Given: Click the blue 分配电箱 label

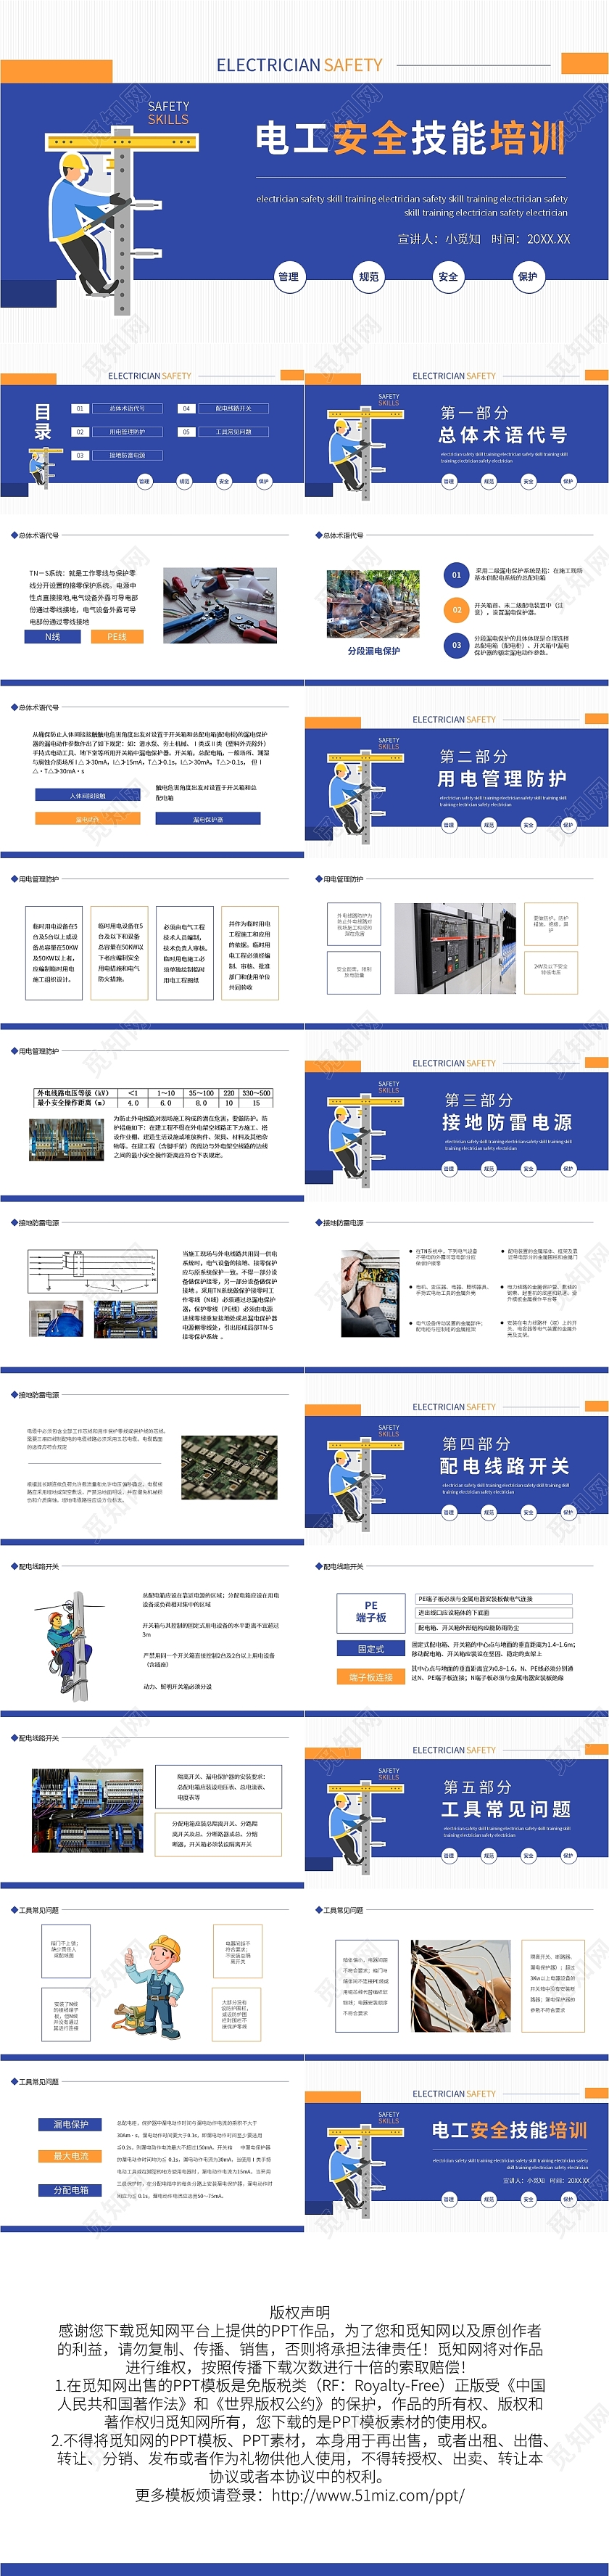Looking at the screenshot, I should [x=70, y=2190].
